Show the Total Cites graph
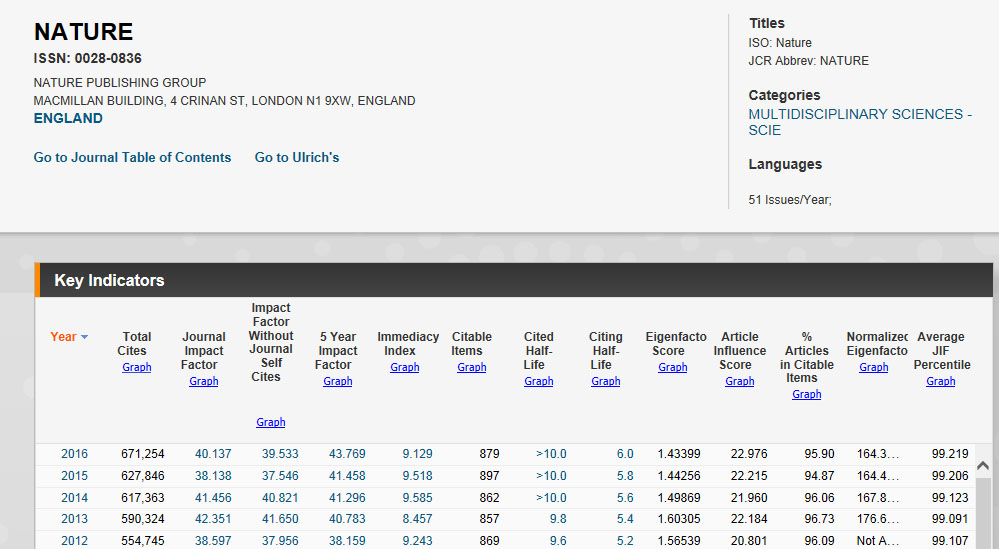 pos(137,367)
